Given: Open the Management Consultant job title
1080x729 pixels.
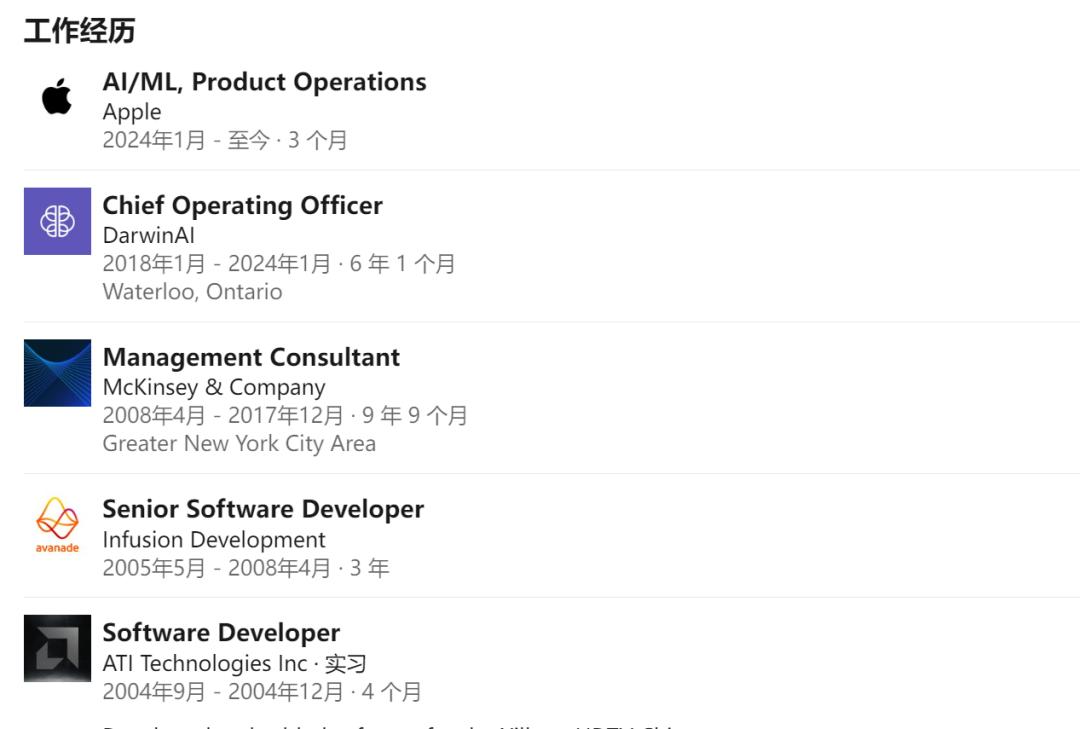Looking at the screenshot, I should [251, 358].
